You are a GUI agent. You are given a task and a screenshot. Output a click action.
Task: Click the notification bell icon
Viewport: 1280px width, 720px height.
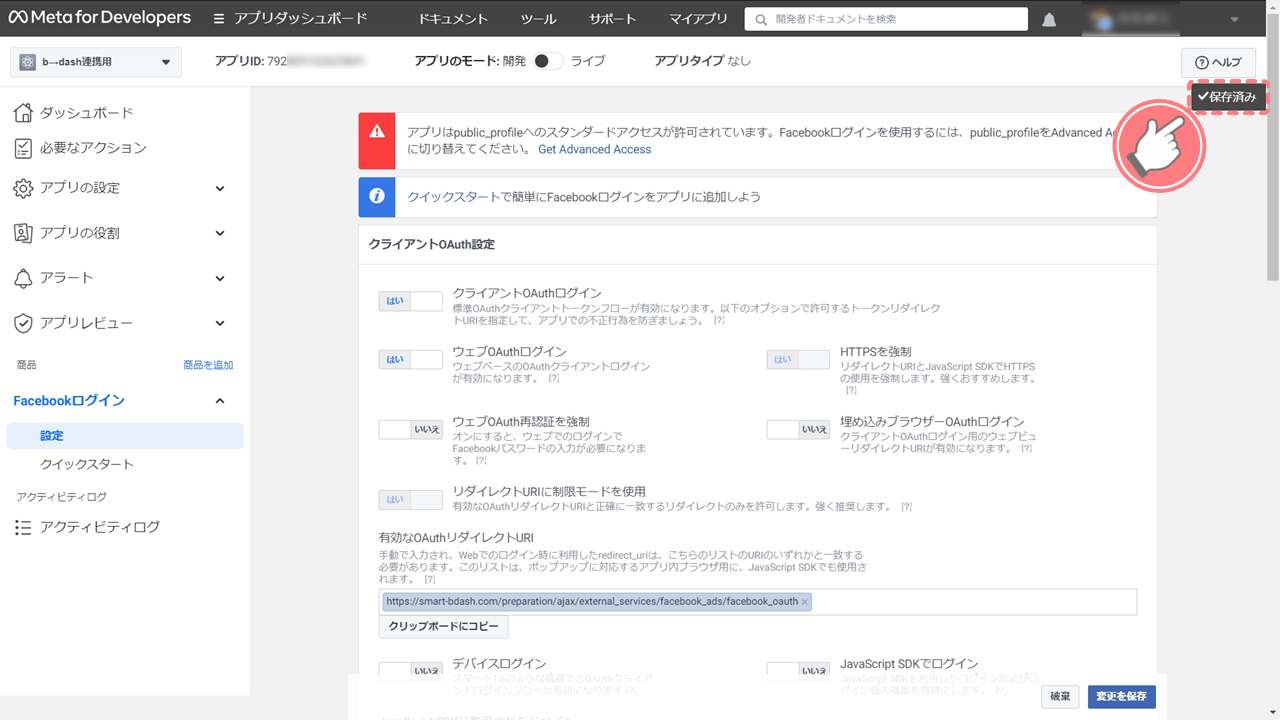pyautogui.click(x=1049, y=19)
